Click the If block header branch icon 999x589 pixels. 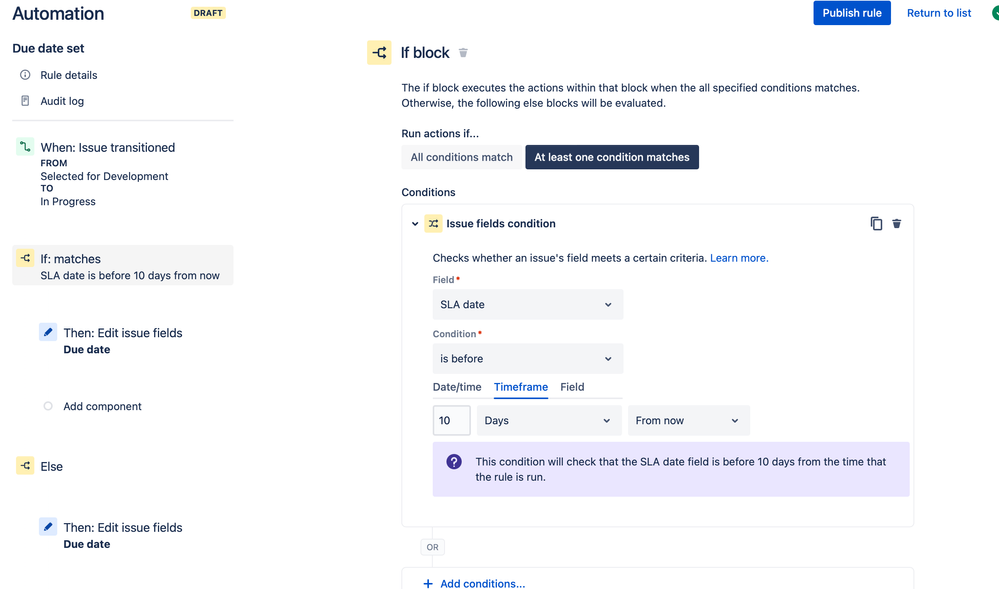pos(379,52)
